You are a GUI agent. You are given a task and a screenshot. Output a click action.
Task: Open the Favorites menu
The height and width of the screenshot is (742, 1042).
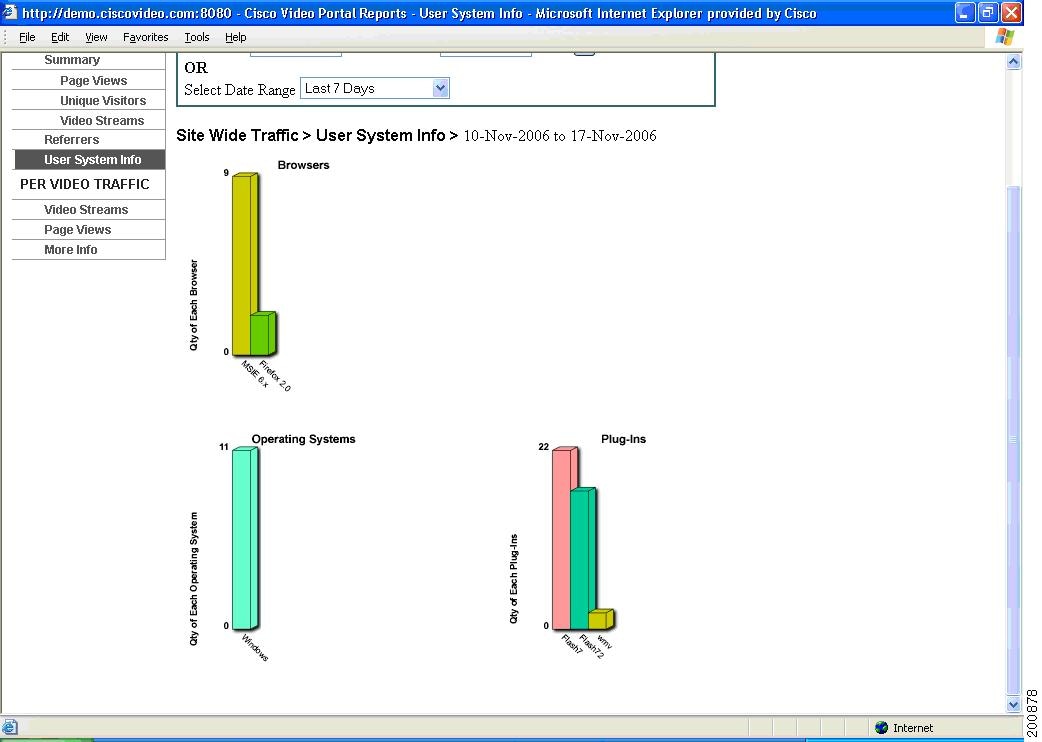pyautogui.click(x=145, y=37)
